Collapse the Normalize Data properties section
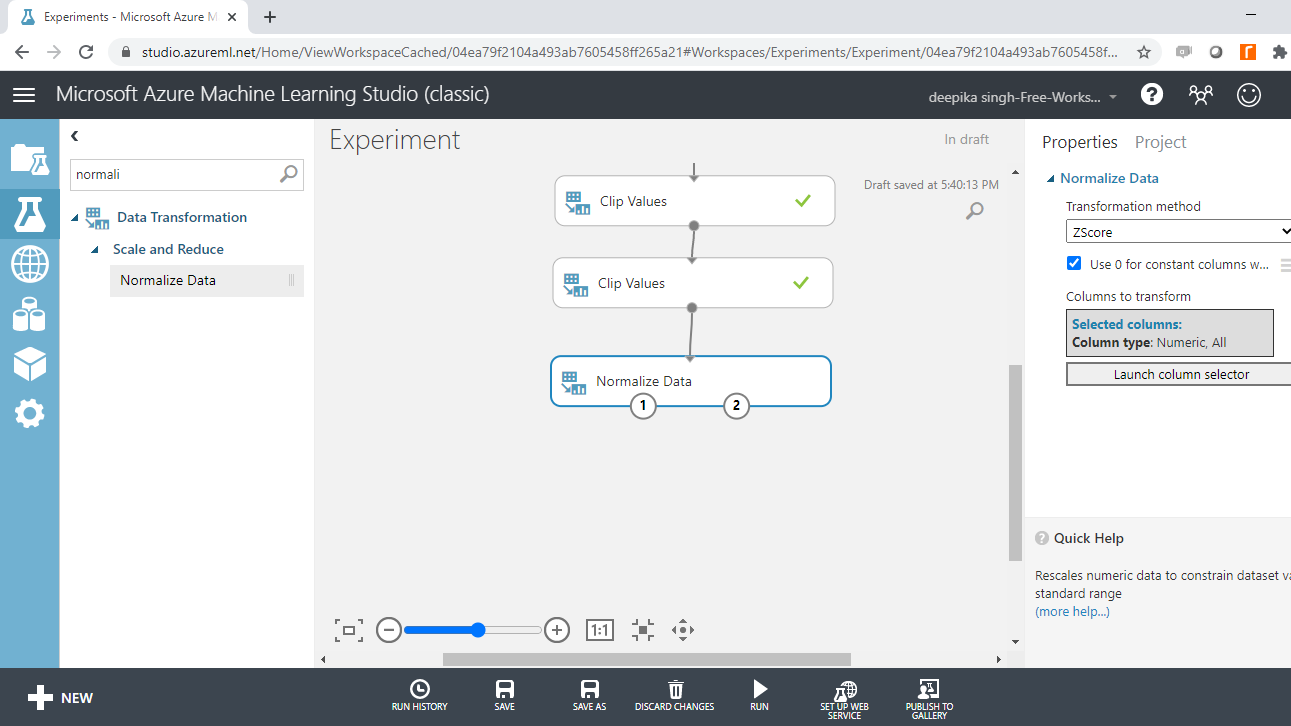The height and width of the screenshot is (726, 1291). coord(1050,179)
